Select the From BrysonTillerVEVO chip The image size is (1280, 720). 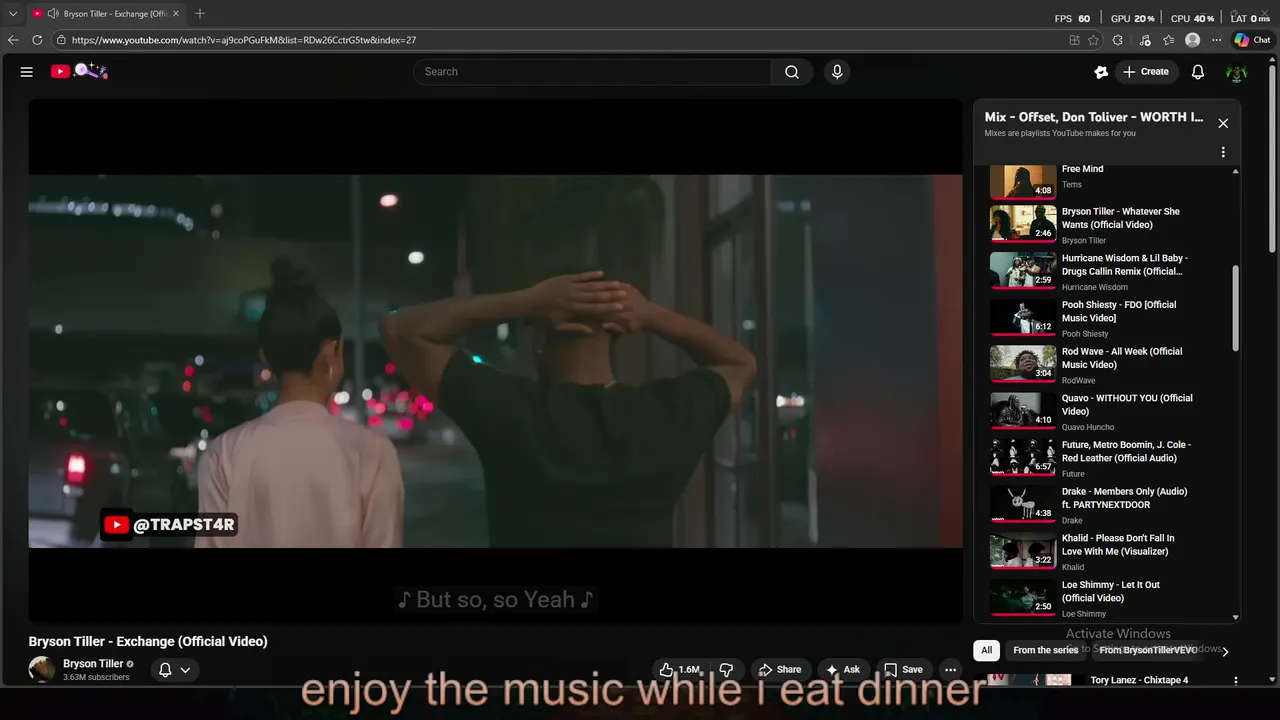click(1147, 650)
